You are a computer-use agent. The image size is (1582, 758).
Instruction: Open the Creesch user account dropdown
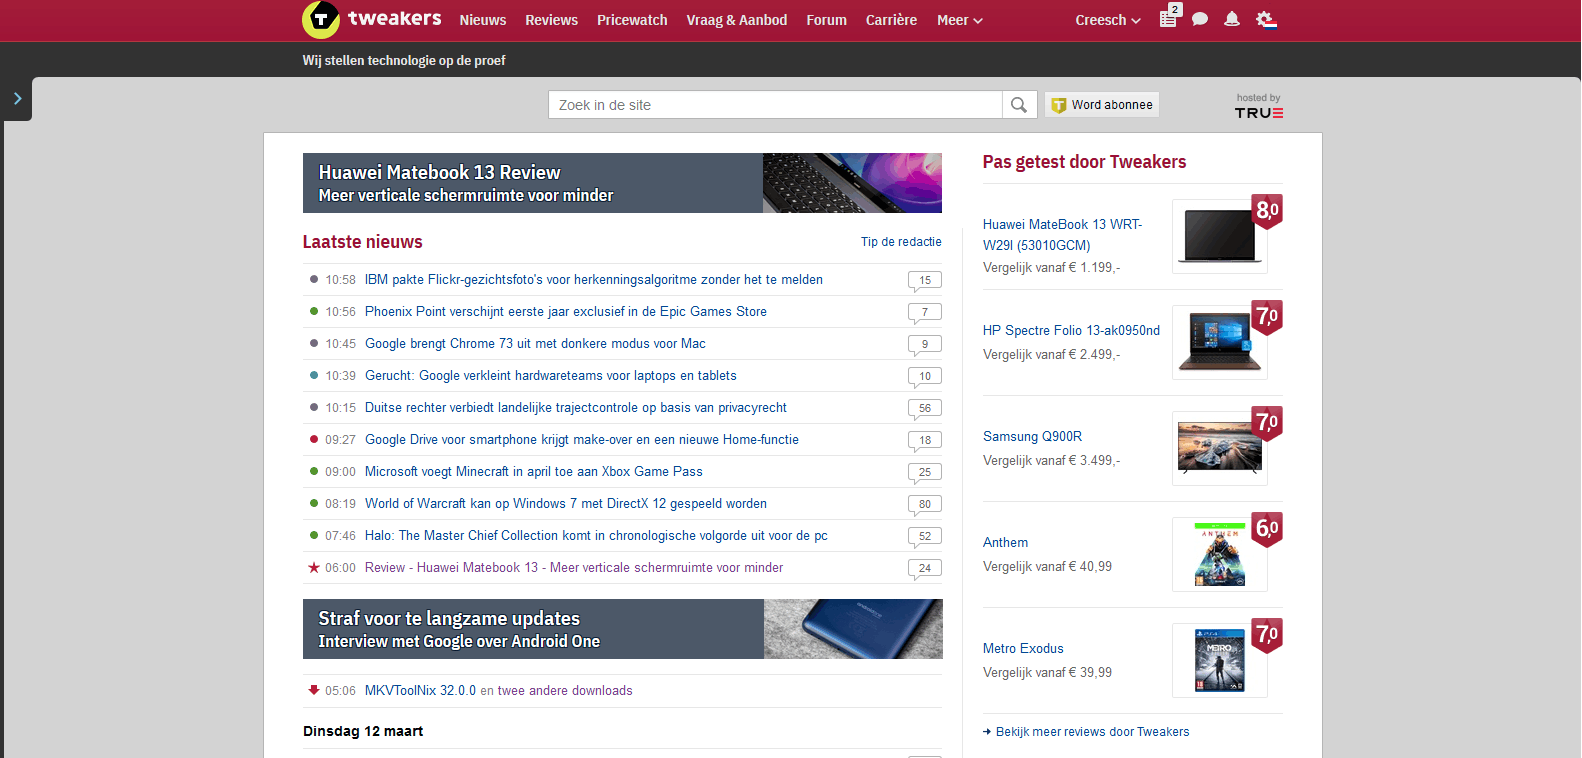tap(1108, 20)
